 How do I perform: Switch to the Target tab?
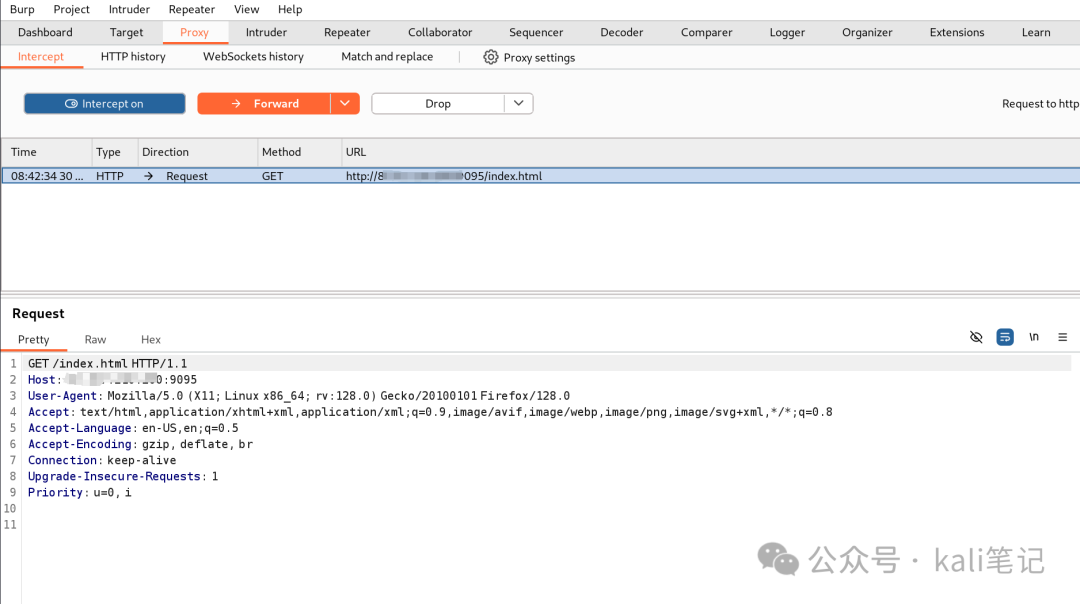tap(126, 32)
